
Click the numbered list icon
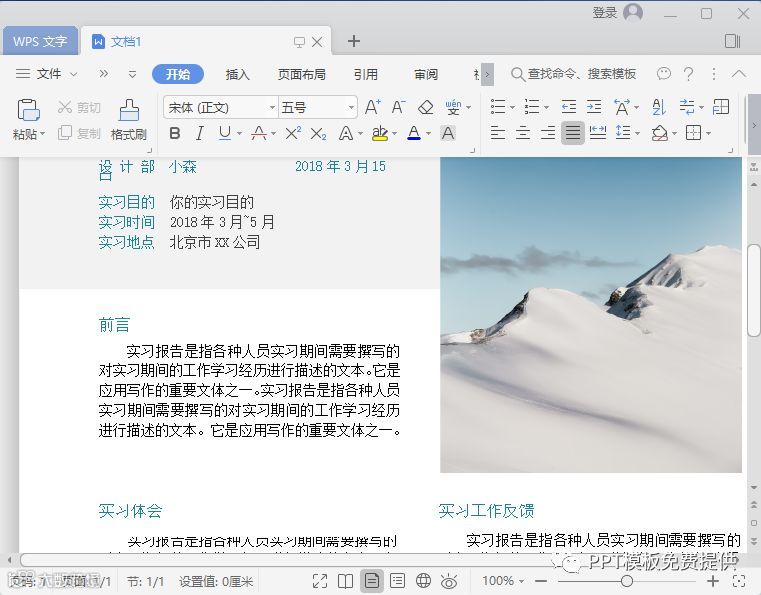[x=532, y=107]
